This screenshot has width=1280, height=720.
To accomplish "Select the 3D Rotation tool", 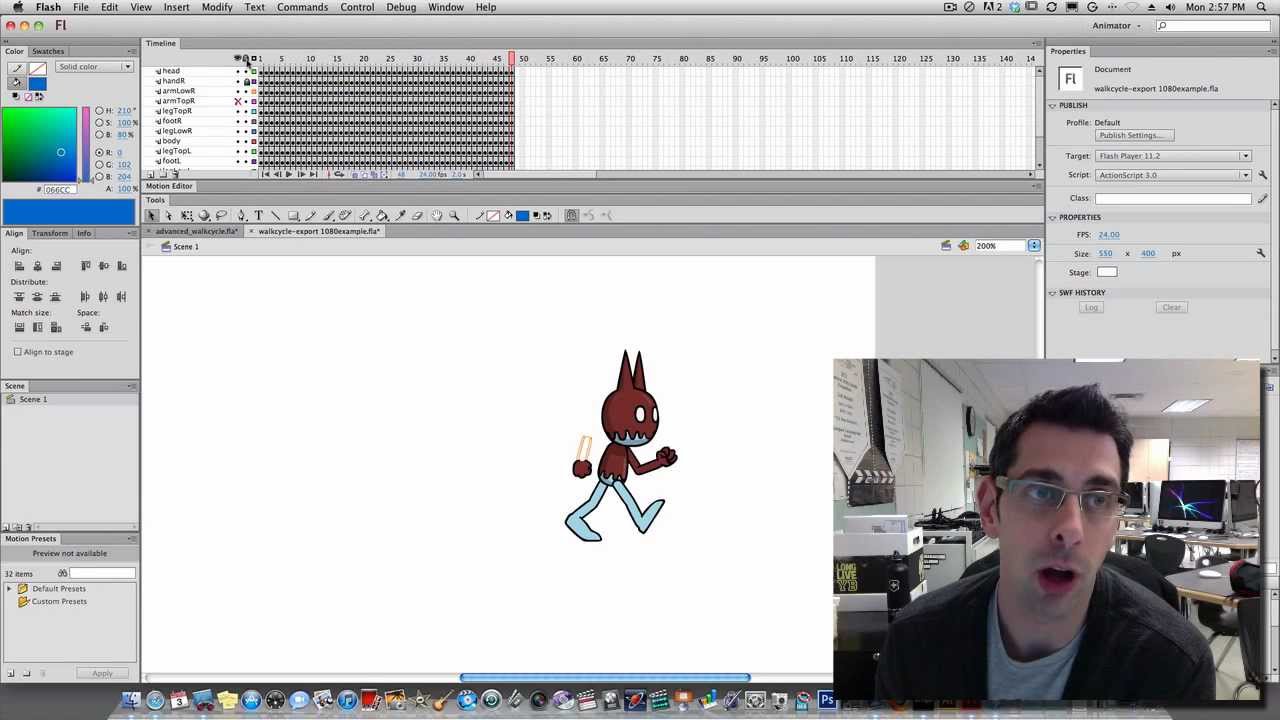I will pyautogui.click(x=204, y=215).
